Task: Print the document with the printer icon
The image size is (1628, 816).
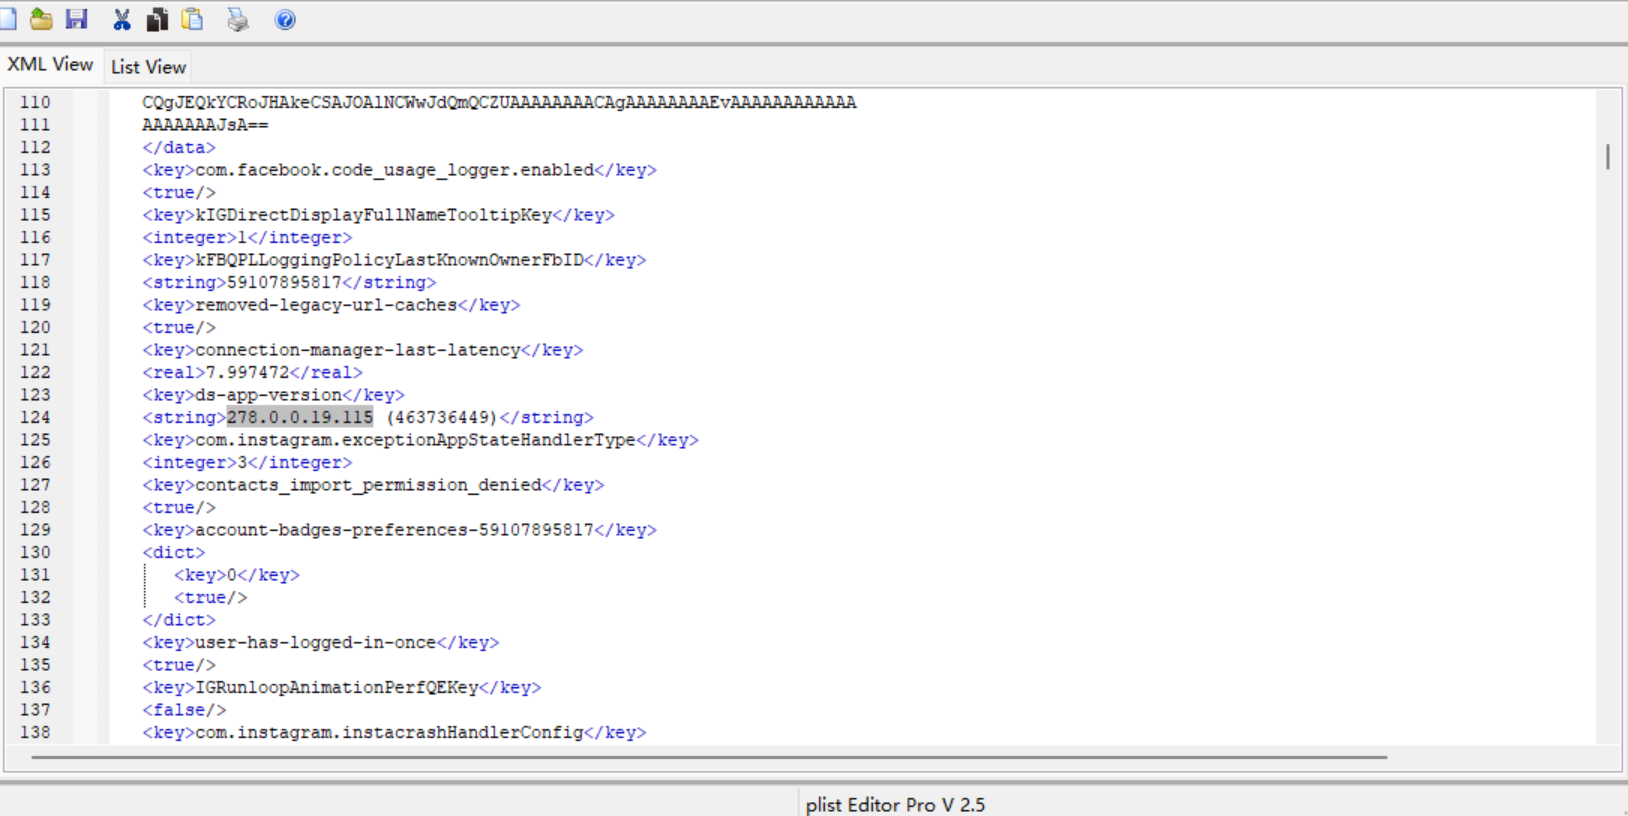Action: [238, 19]
